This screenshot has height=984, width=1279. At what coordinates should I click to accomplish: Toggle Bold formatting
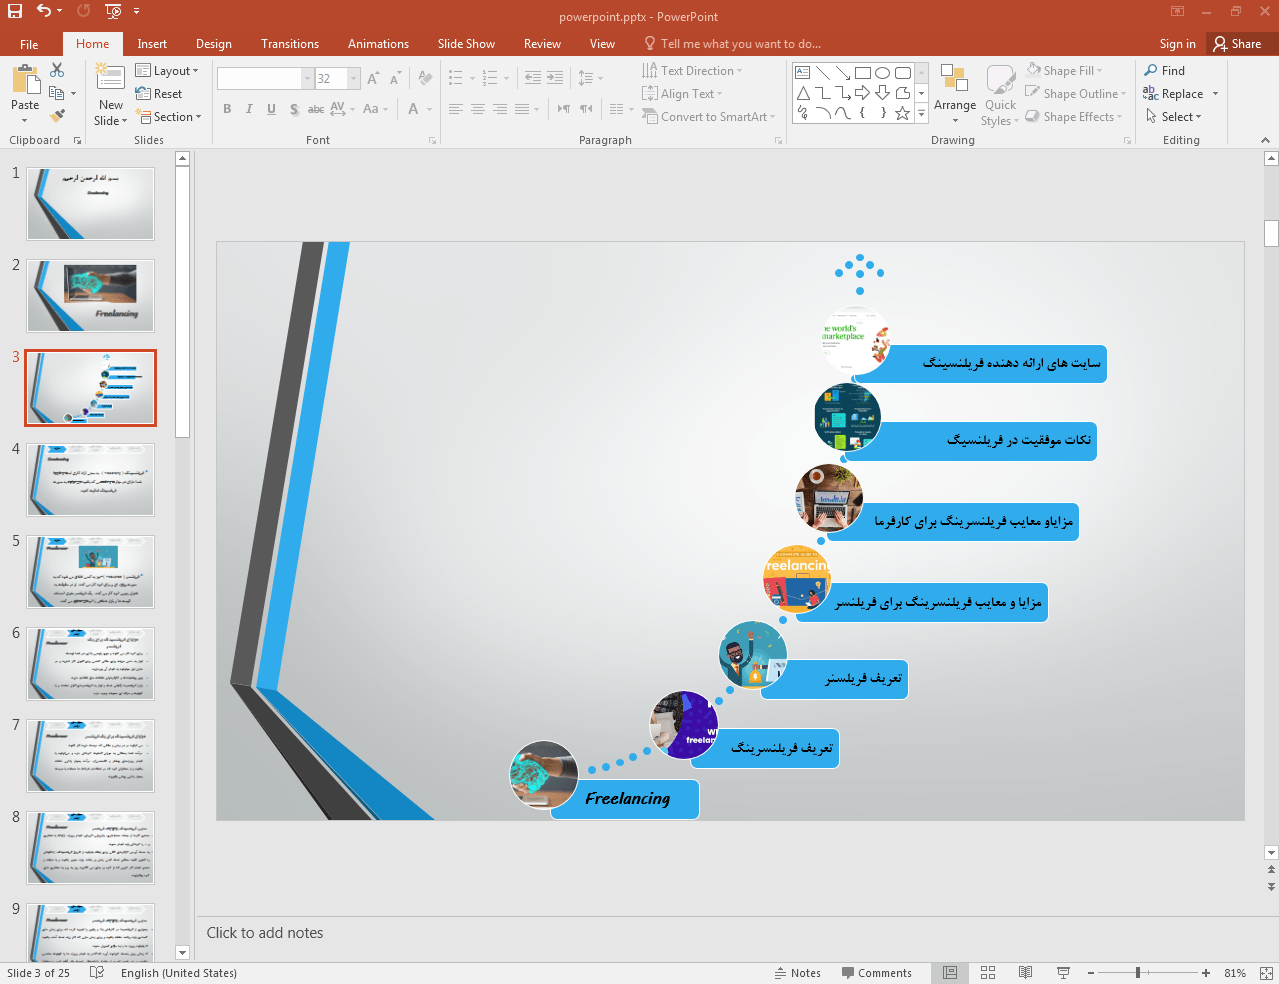pos(227,109)
